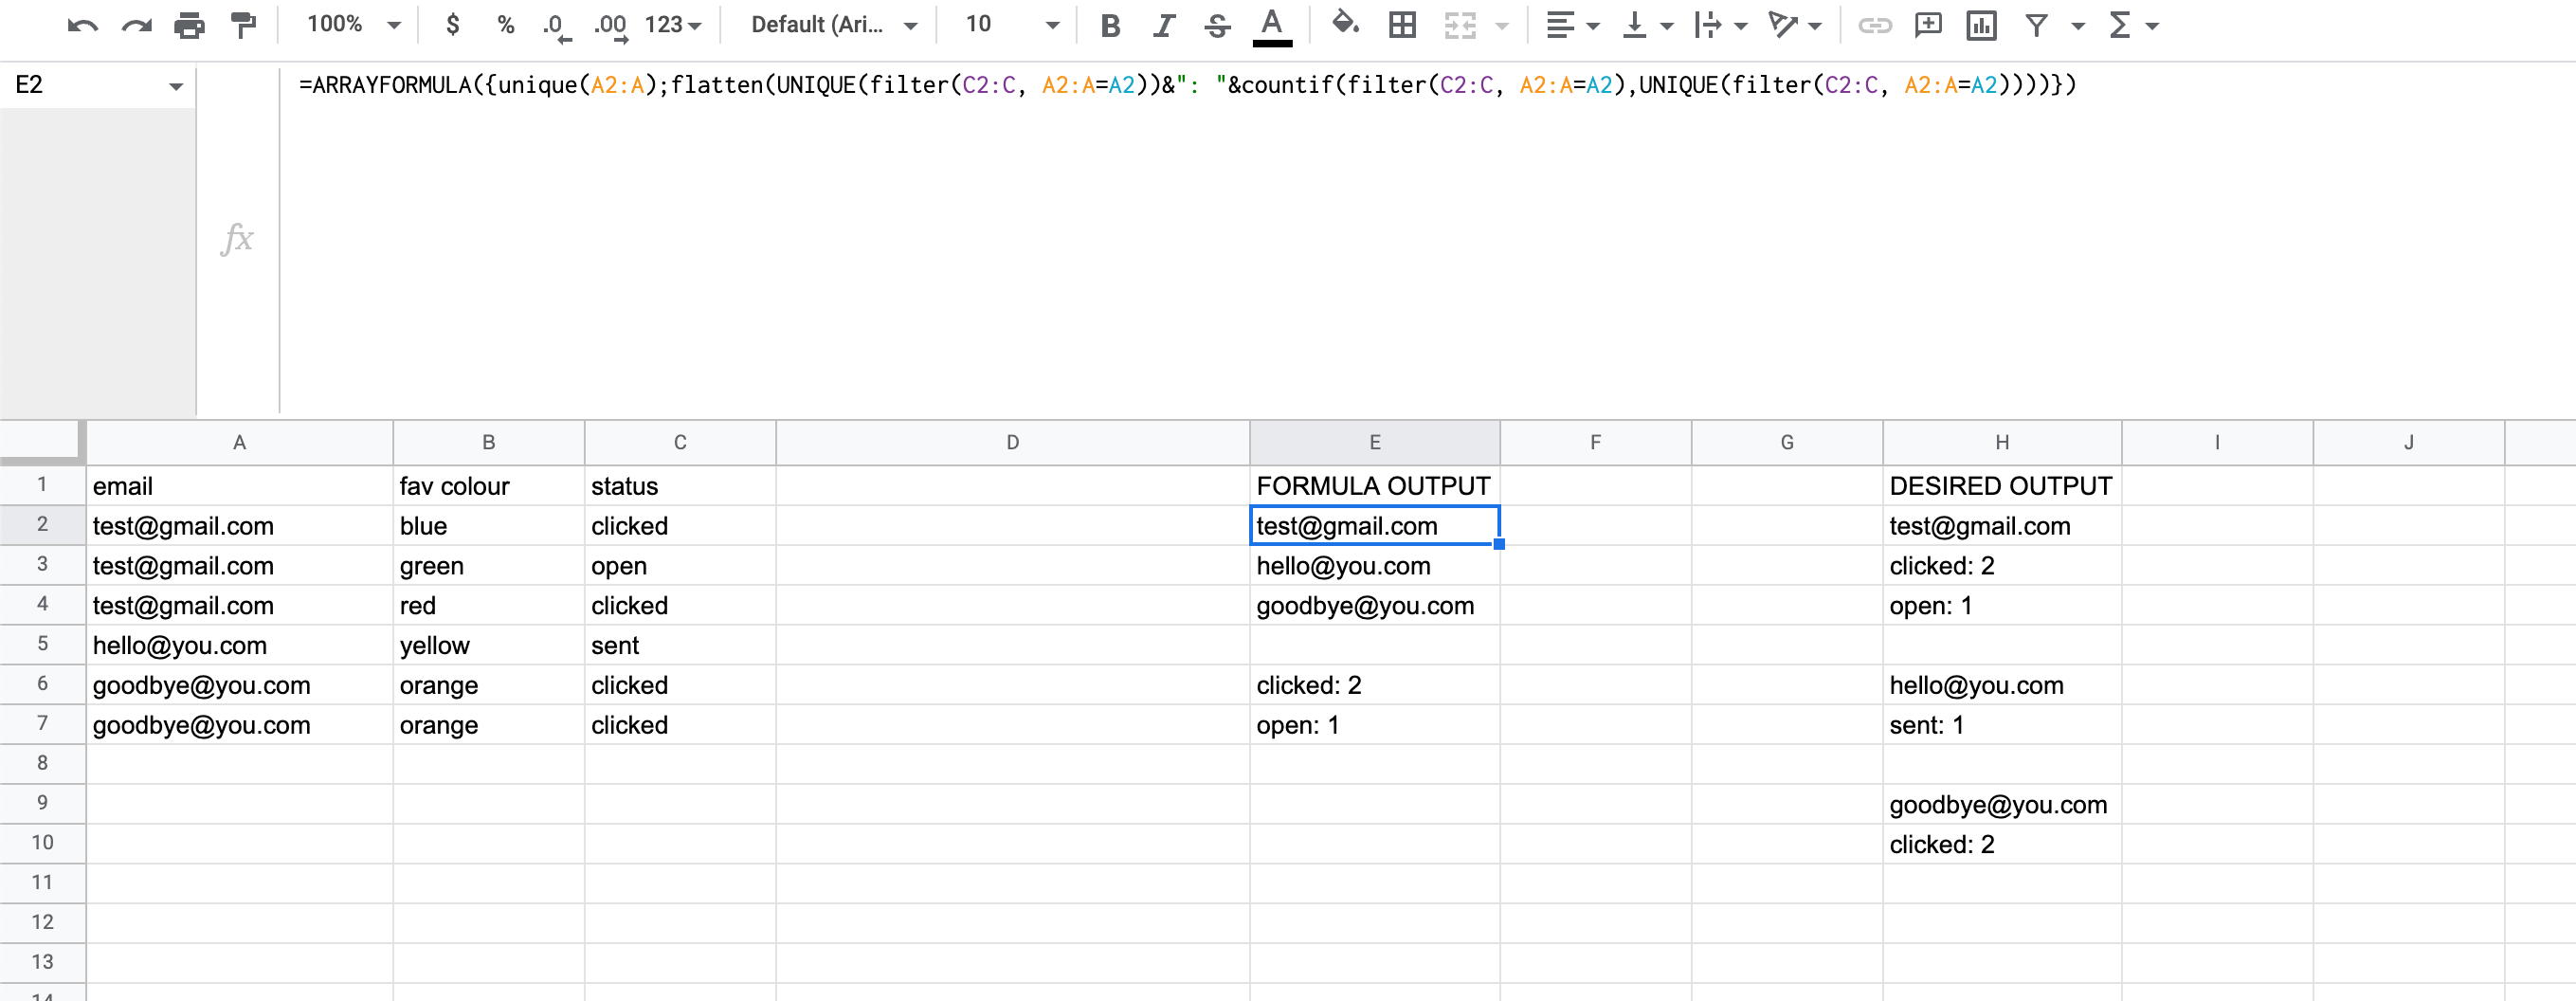Click 'sent: 1' in column H

pyautogui.click(x=2002, y=725)
